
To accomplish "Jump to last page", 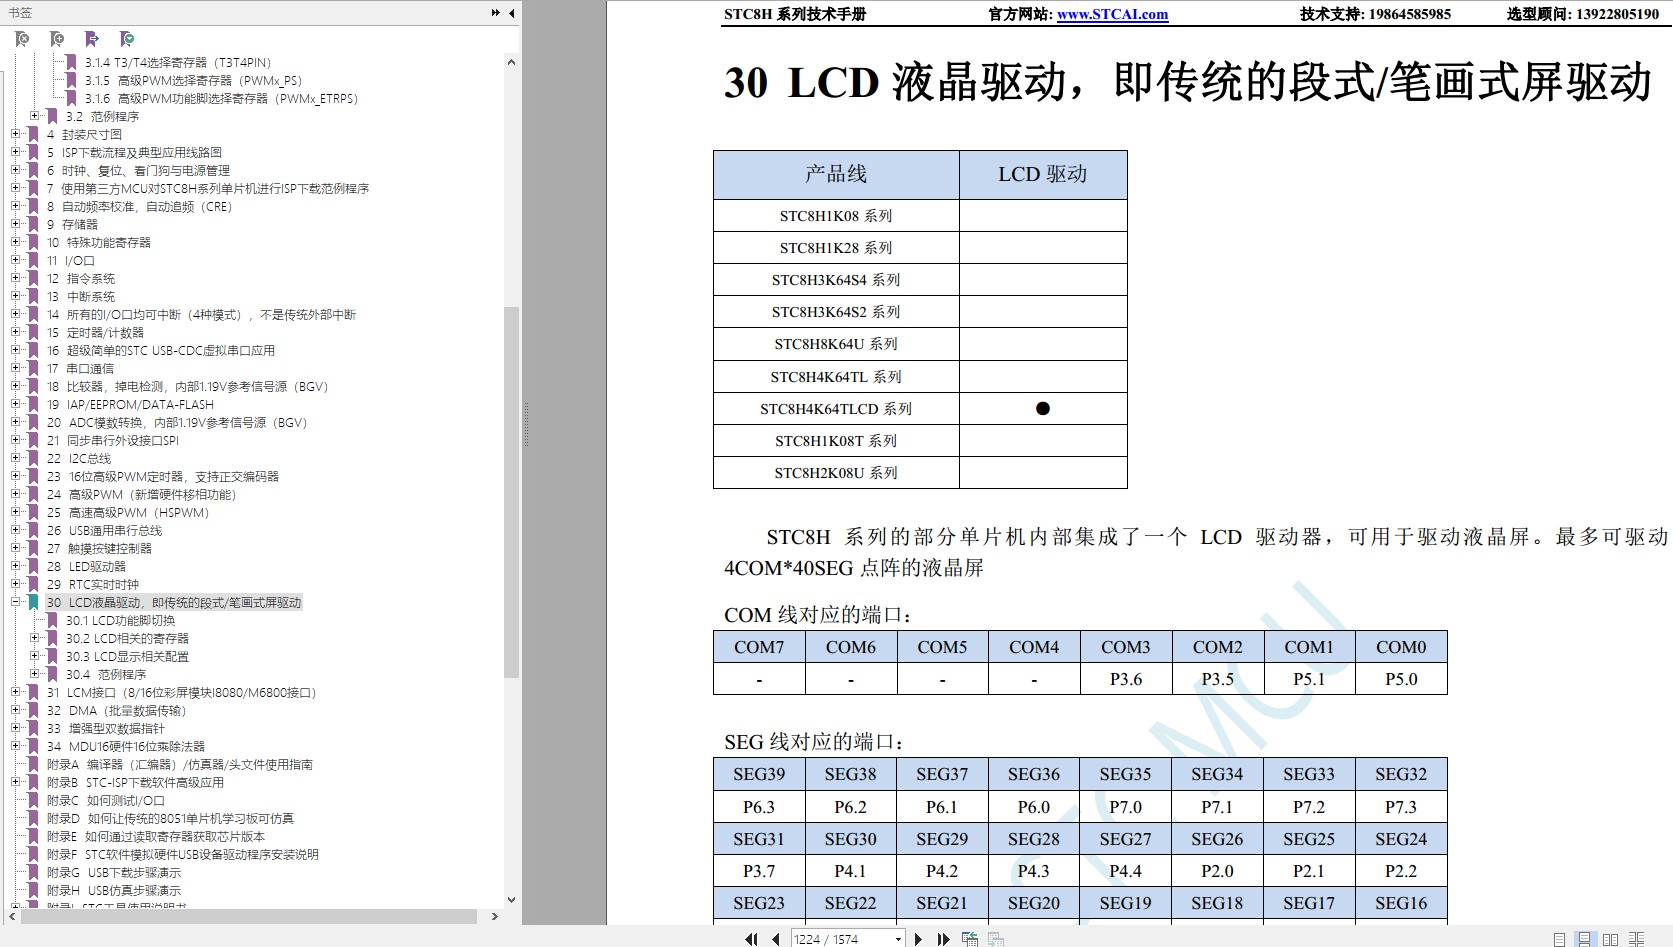I will coord(943,939).
